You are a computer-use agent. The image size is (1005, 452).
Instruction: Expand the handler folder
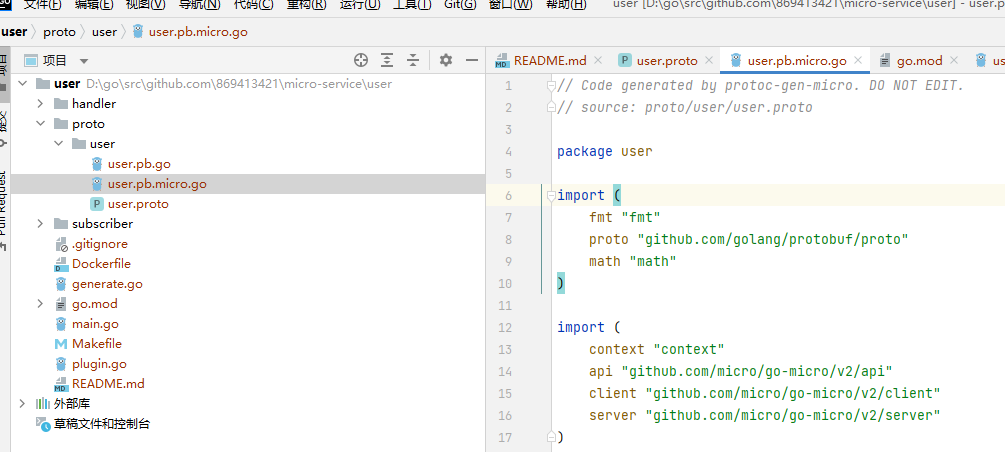(x=40, y=104)
